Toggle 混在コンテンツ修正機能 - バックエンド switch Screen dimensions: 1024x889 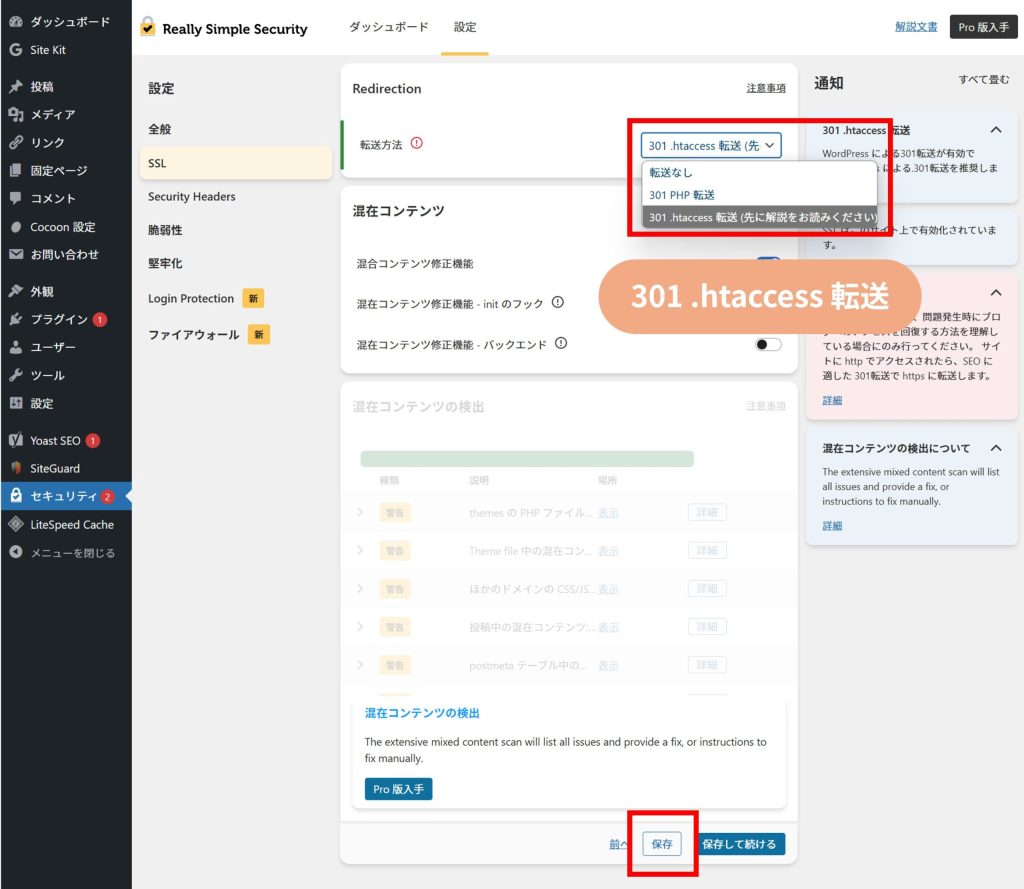[768, 344]
